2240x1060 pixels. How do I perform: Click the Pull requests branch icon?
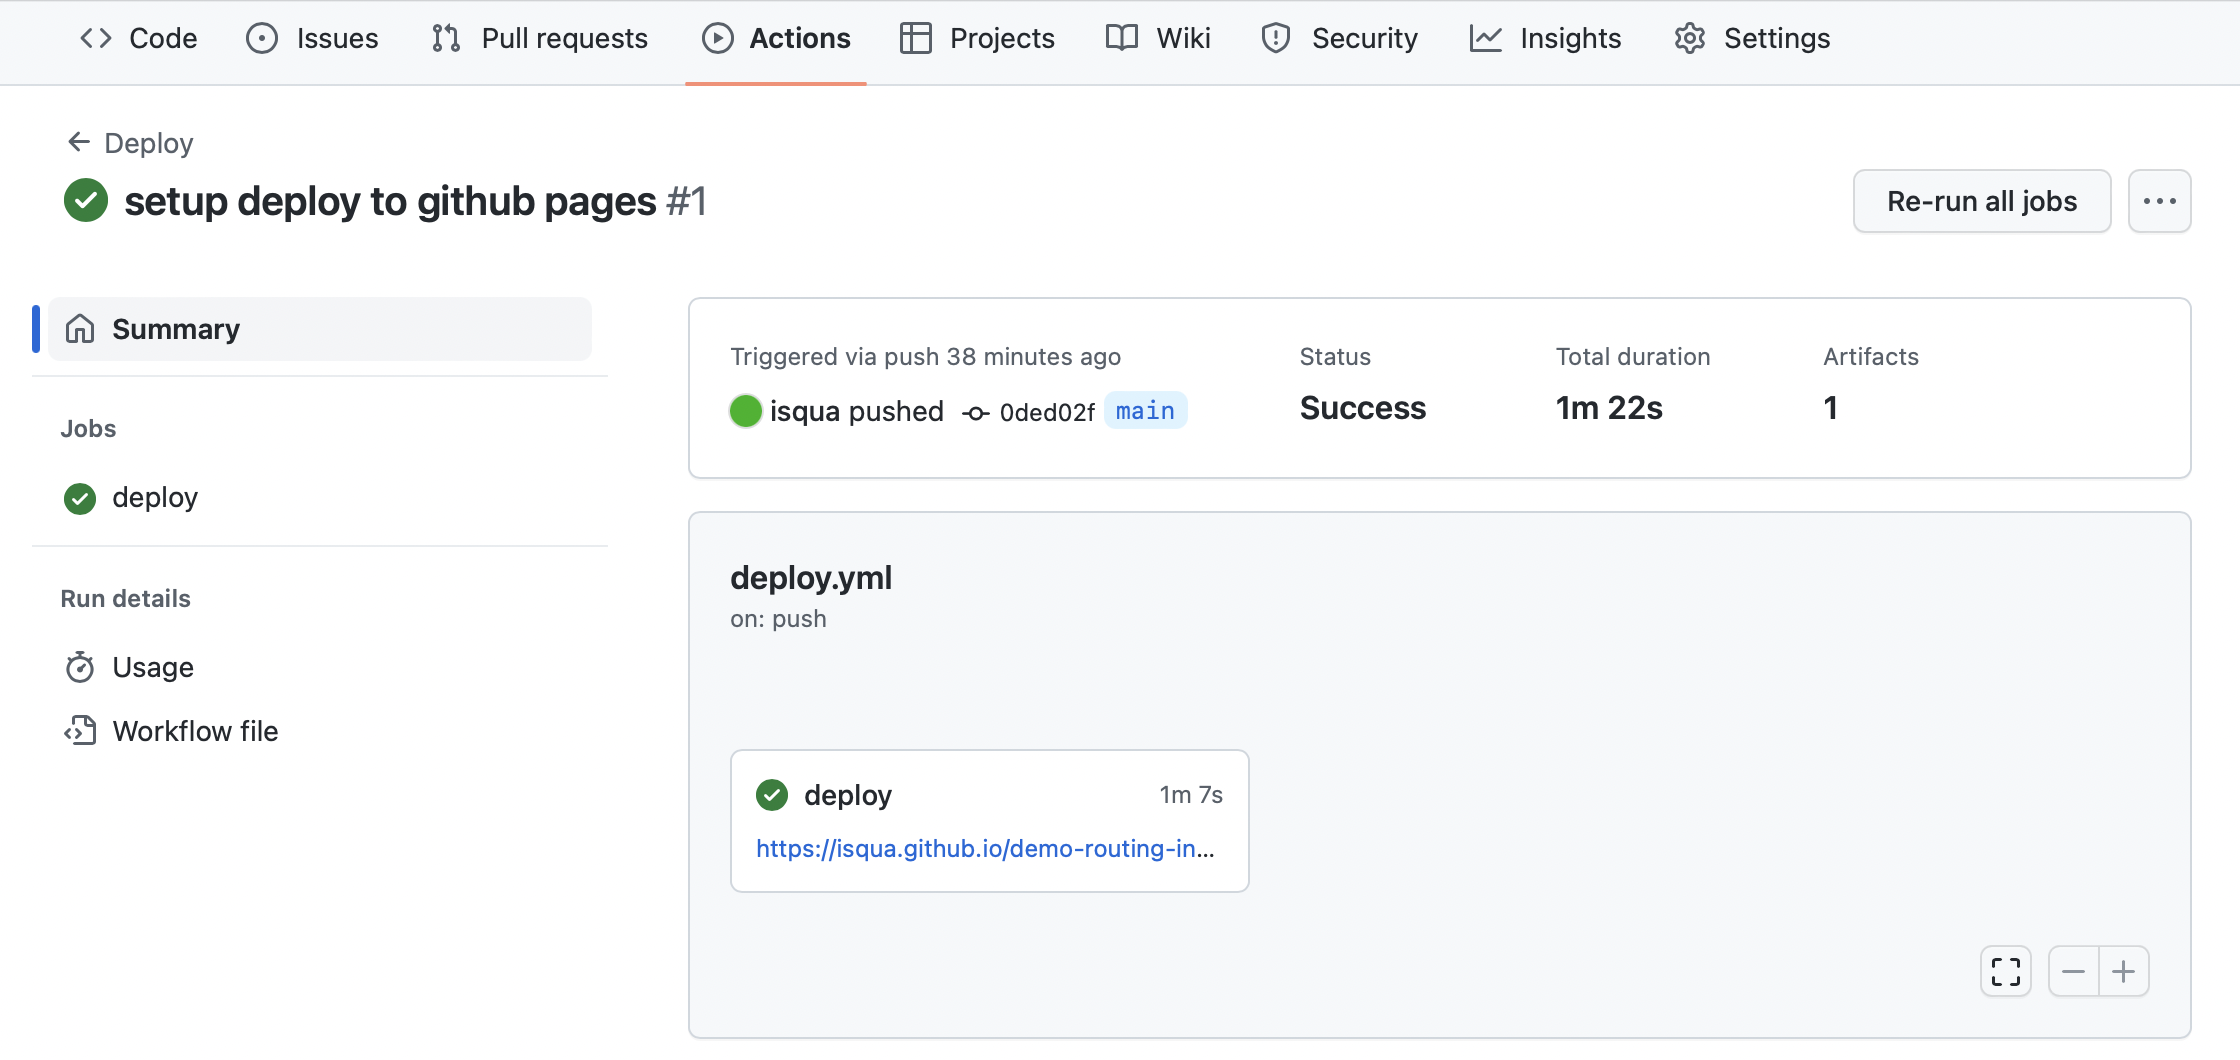444,37
